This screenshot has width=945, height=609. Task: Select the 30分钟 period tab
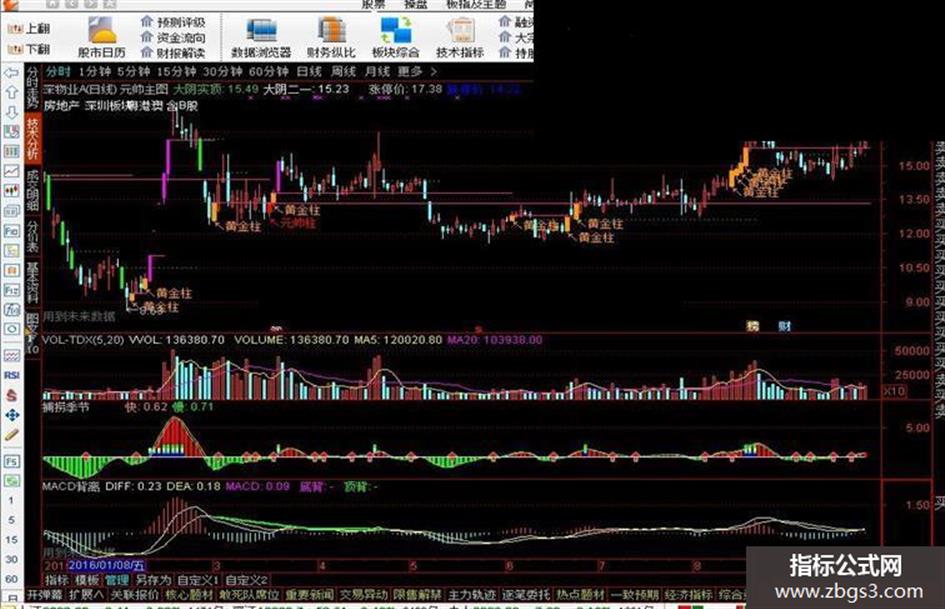click(x=222, y=72)
